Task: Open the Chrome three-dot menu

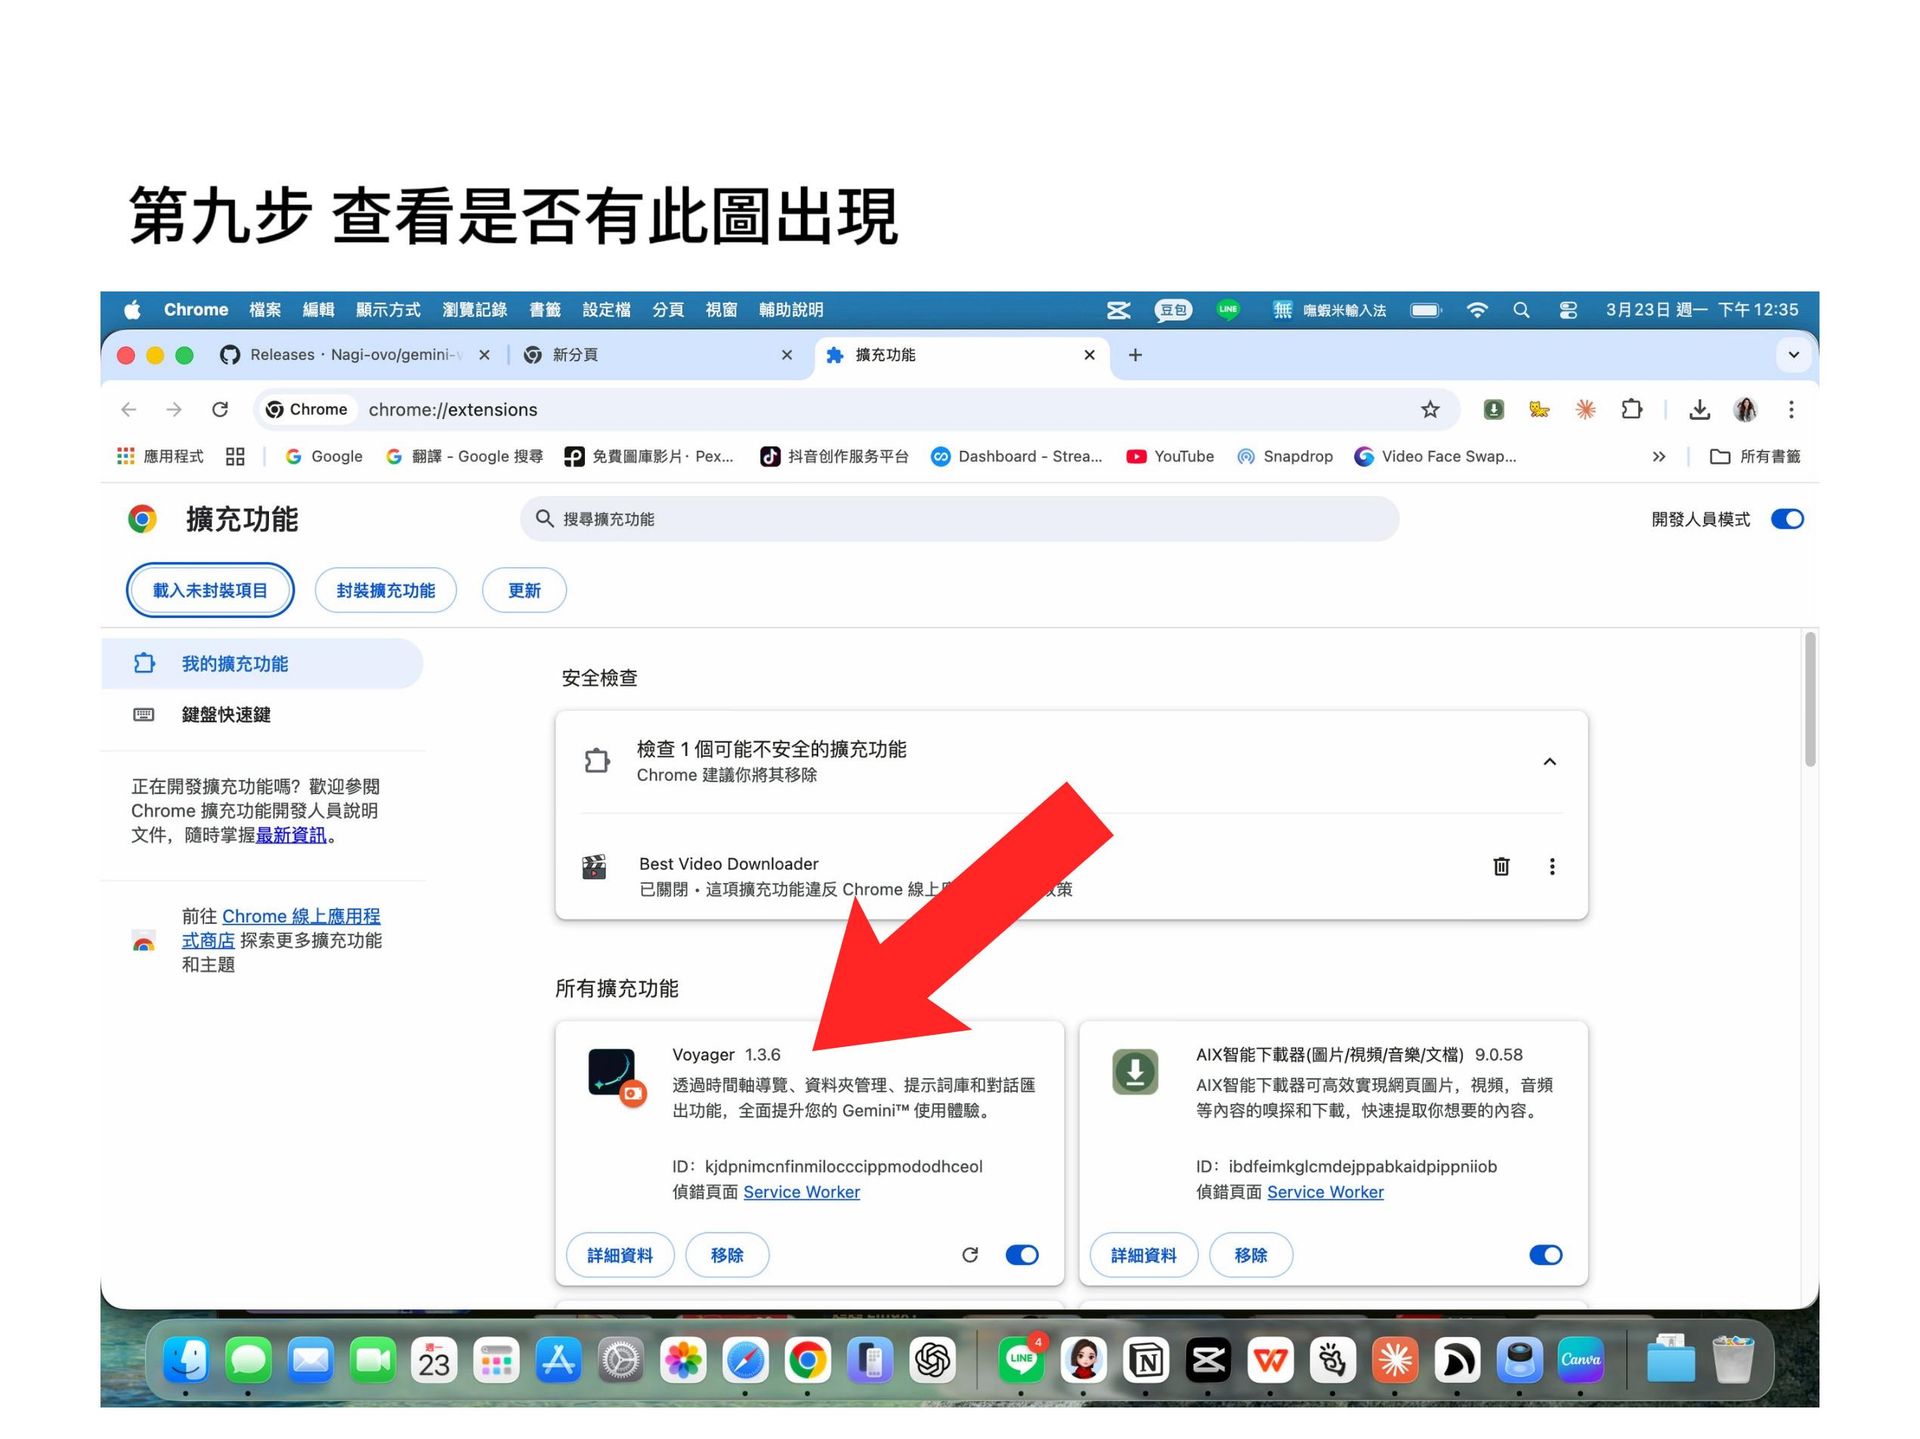Action: pos(1790,409)
